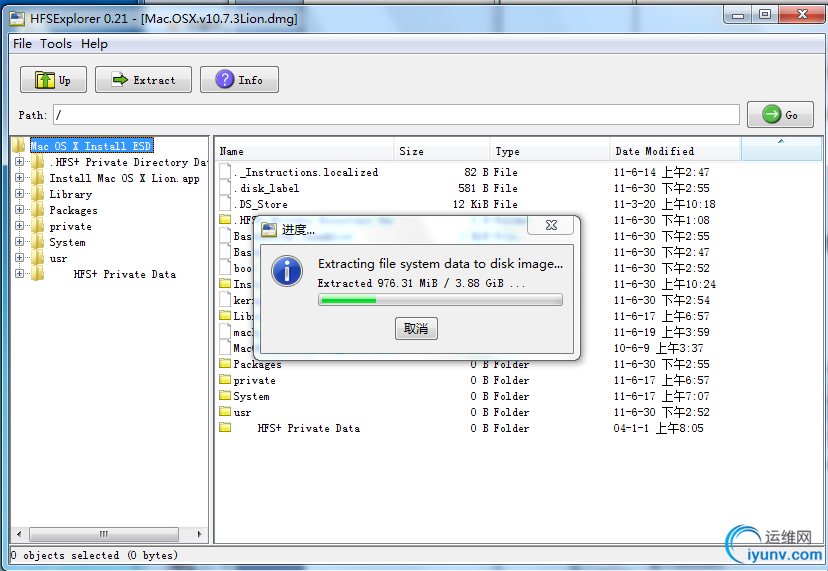Expand the private tree node
This screenshot has height=571, width=828.
point(20,226)
